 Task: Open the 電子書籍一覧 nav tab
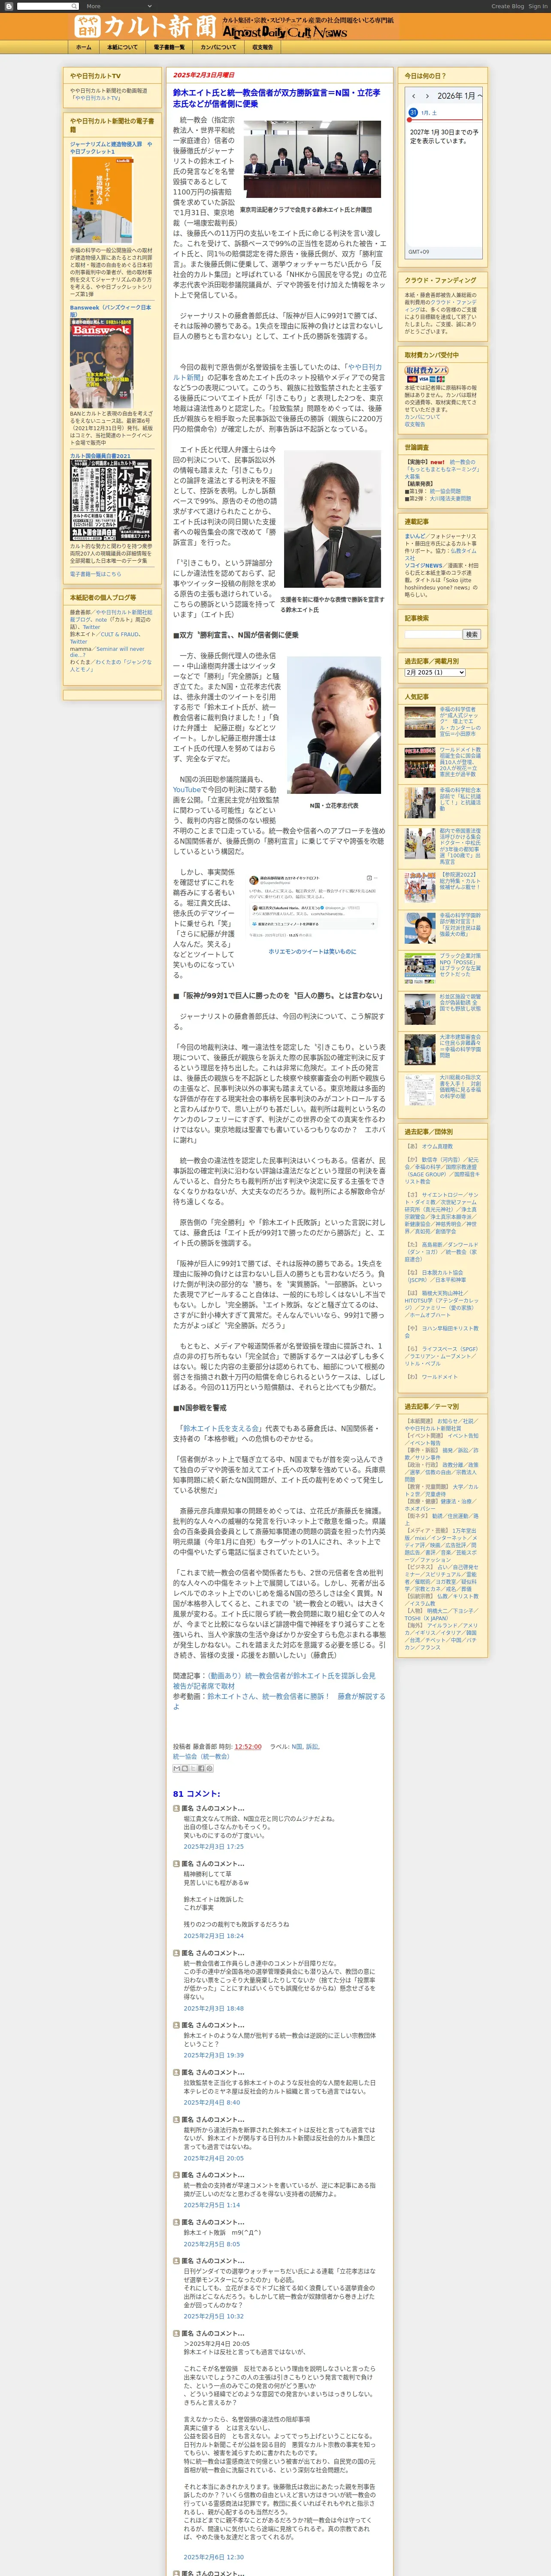pos(169,47)
